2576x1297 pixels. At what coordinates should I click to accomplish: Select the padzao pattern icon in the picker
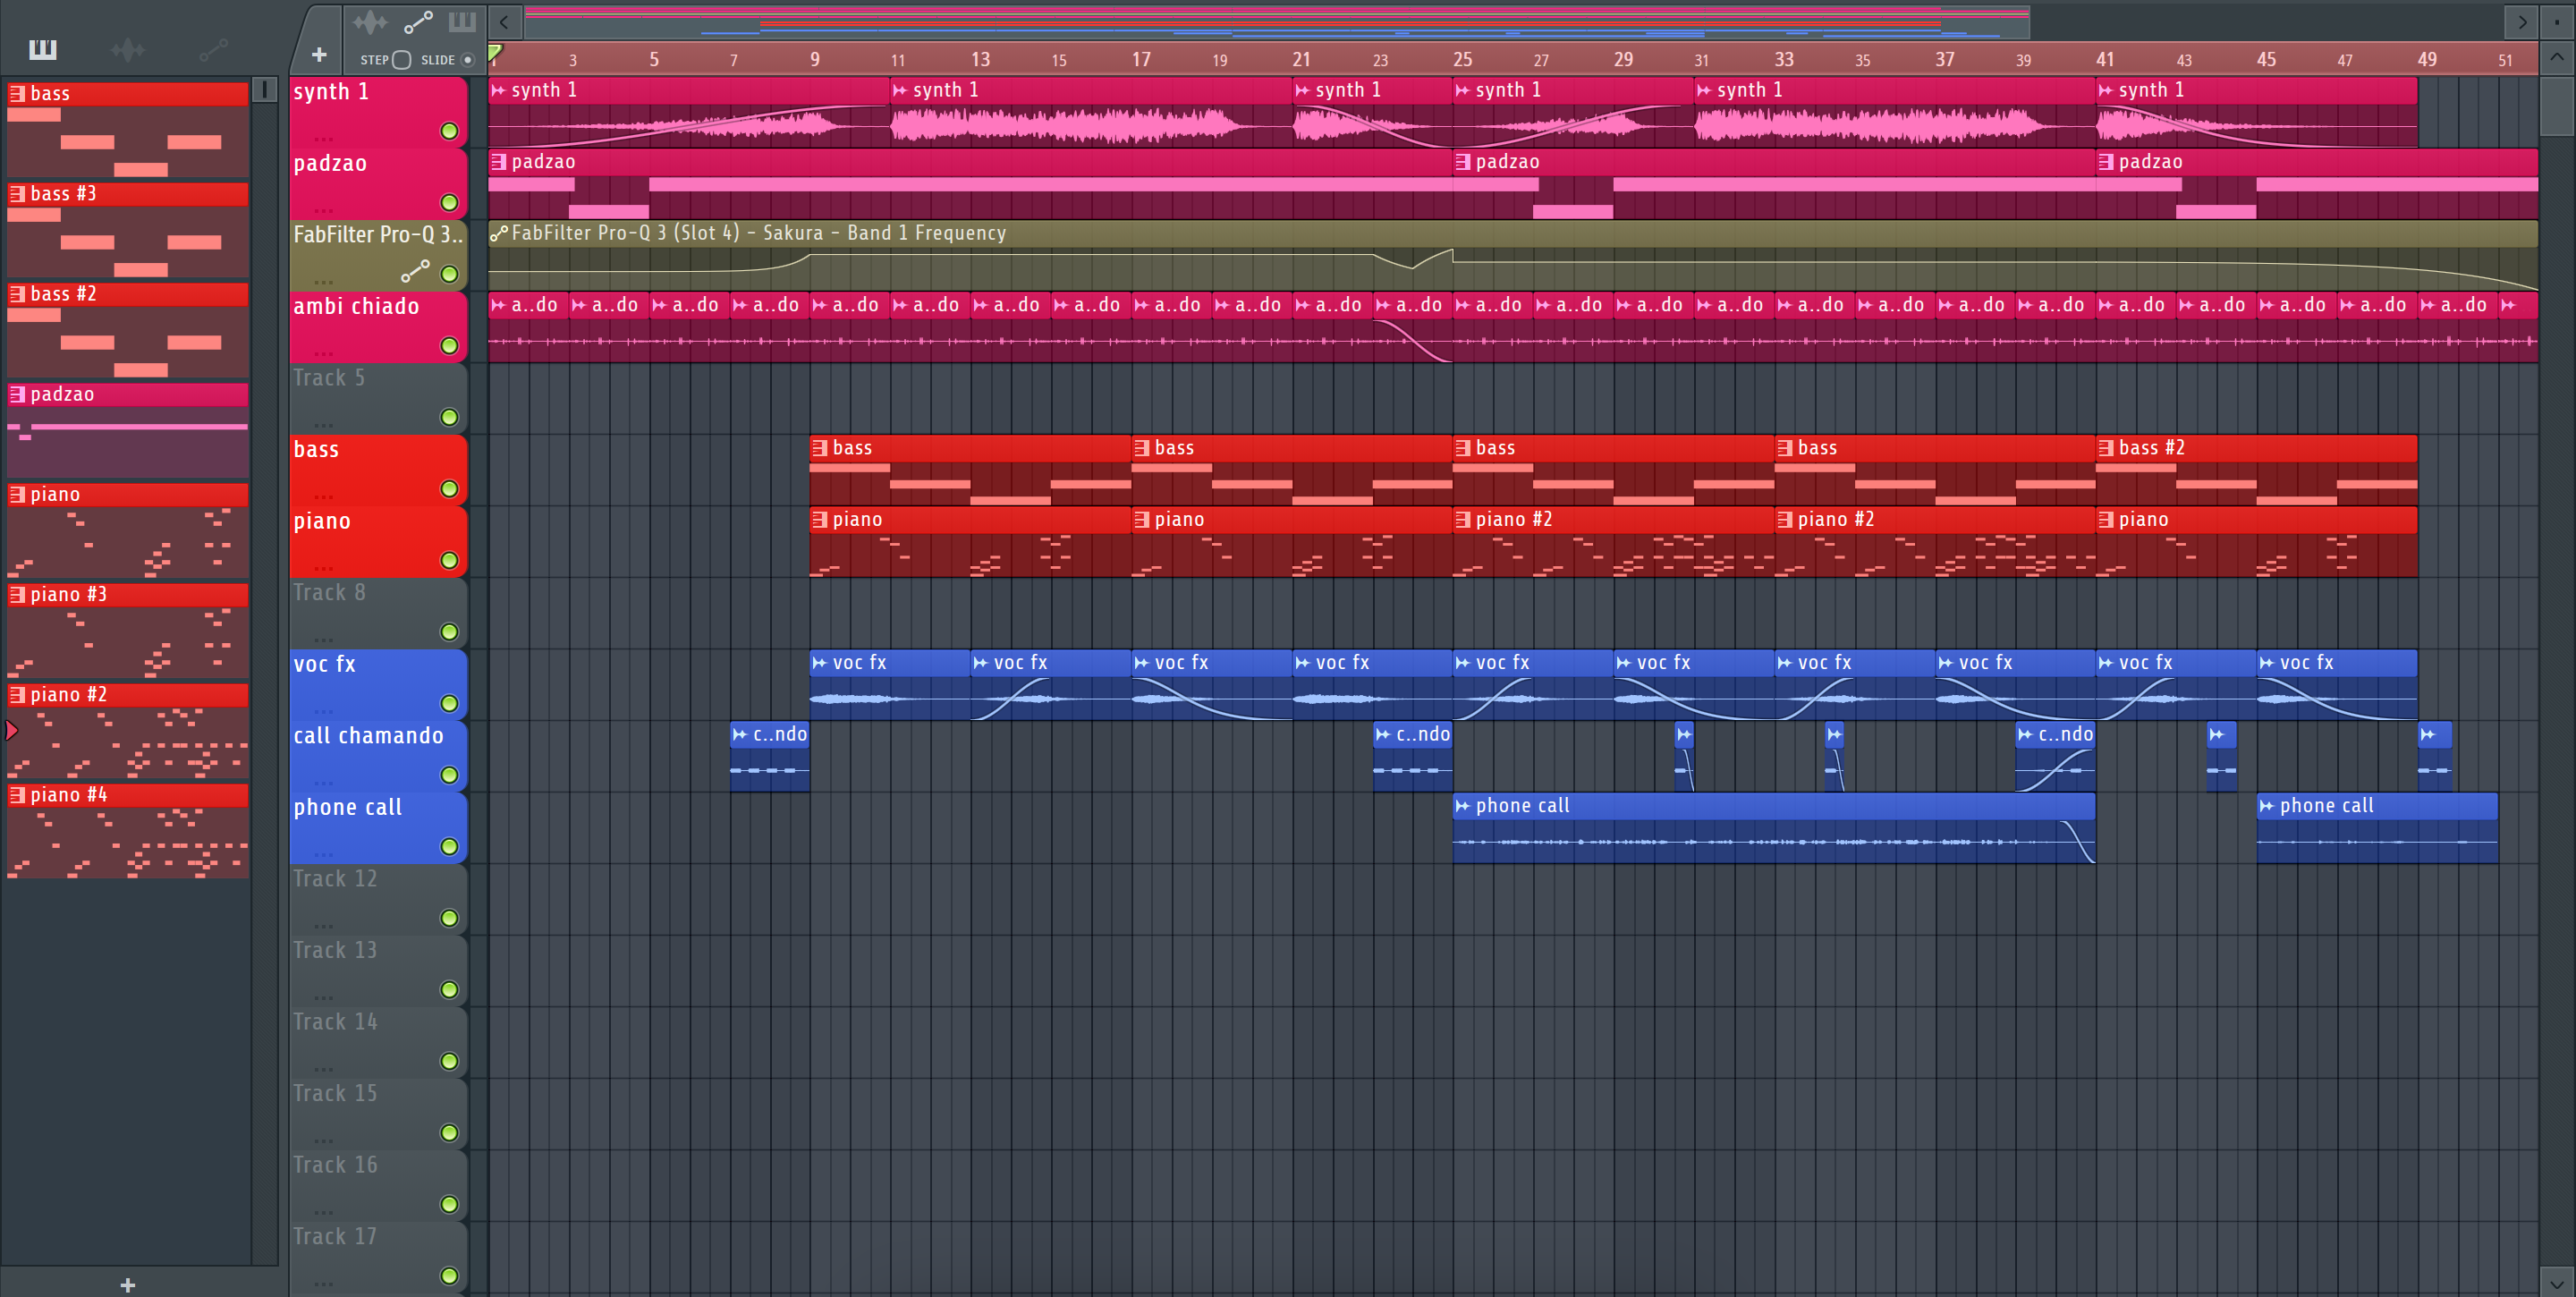(x=17, y=394)
